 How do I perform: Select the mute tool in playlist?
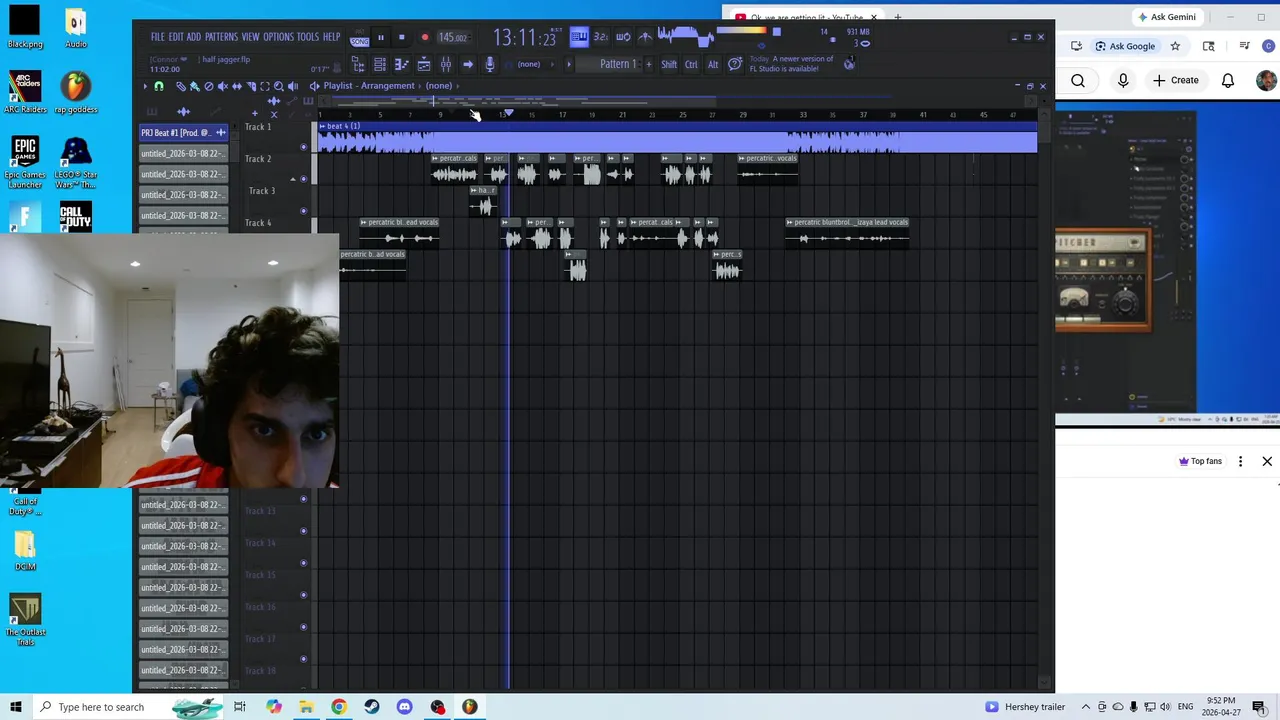coord(223,87)
